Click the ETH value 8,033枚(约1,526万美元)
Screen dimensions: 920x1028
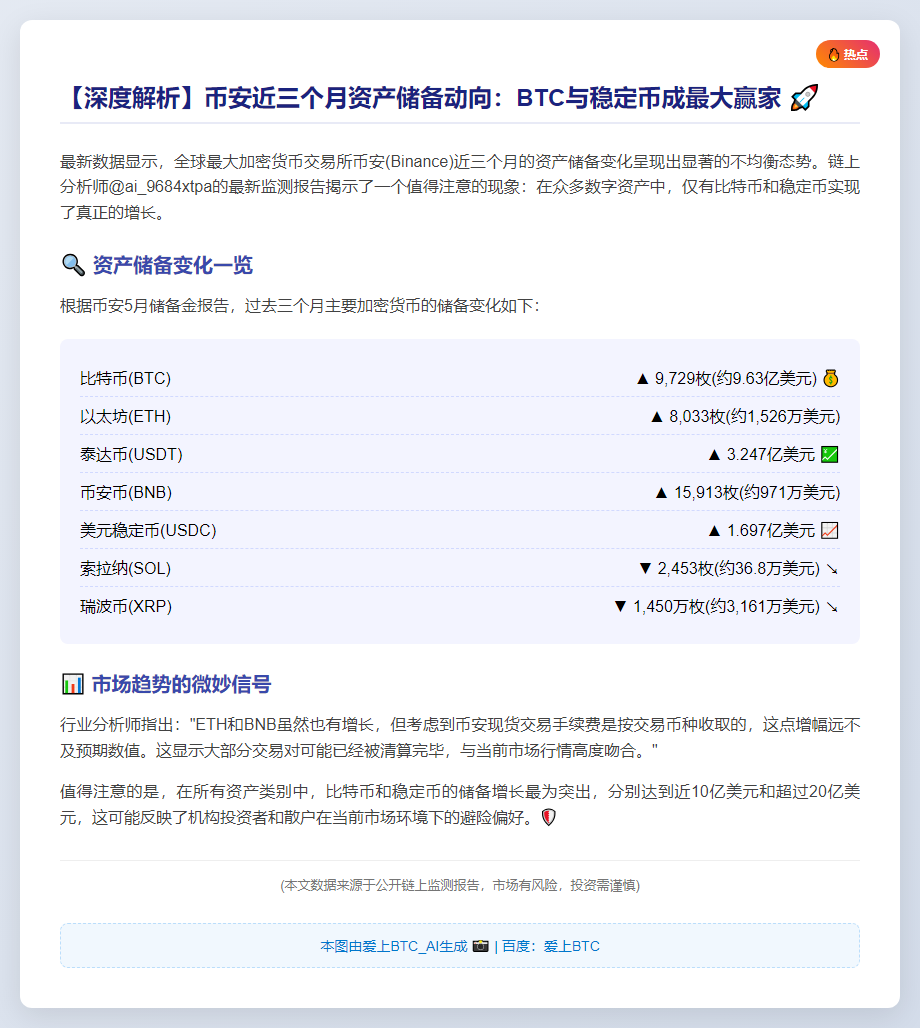[x=755, y=416]
